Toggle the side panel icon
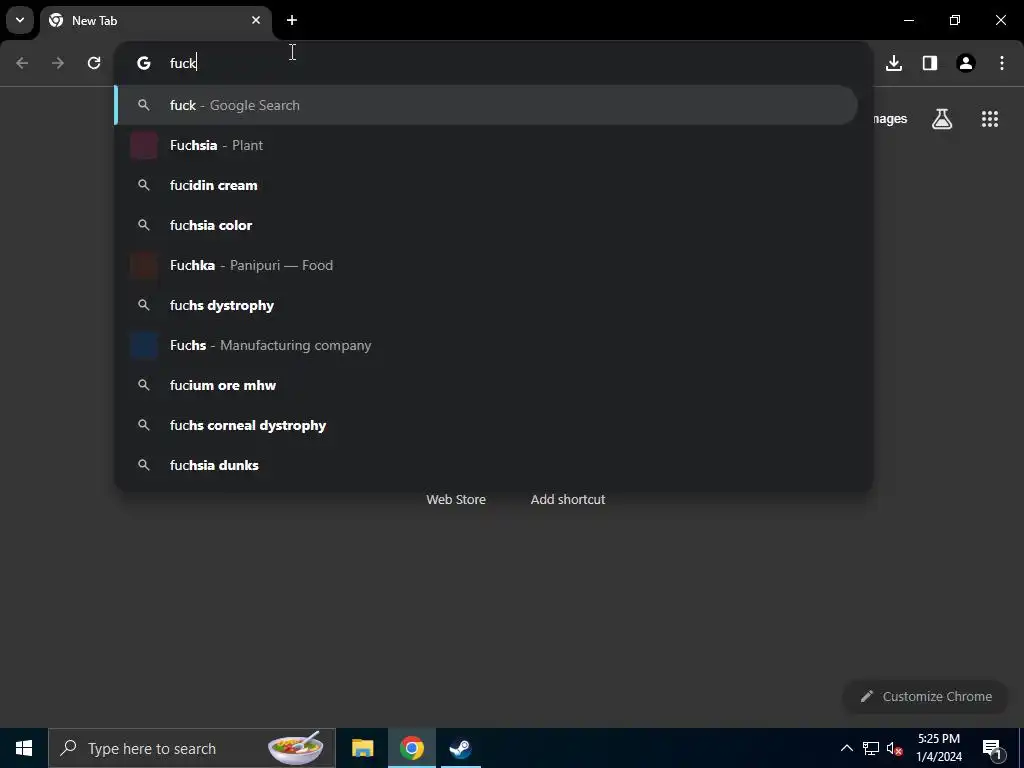This screenshot has height=768, width=1024. 930,63
